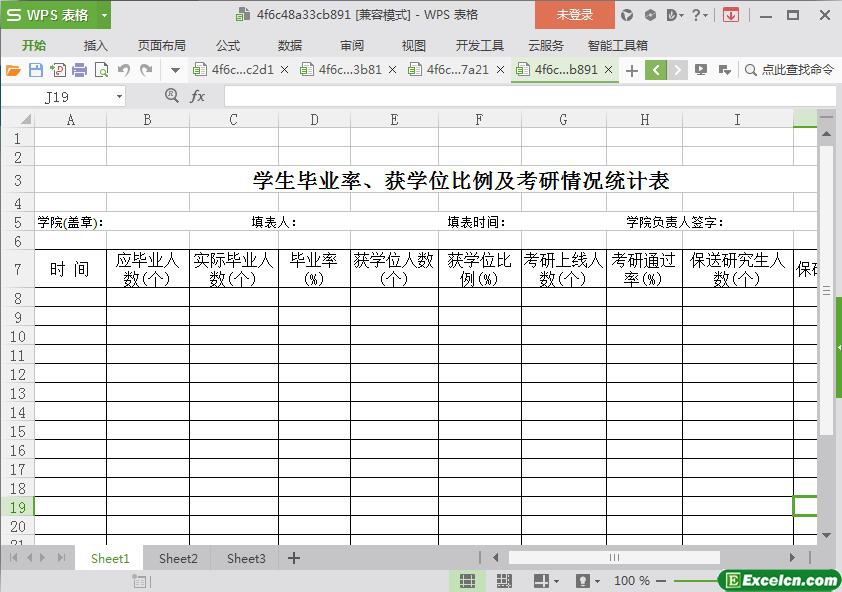Open the Print Preview icon
This screenshot has height=592, width=842.
101,70
